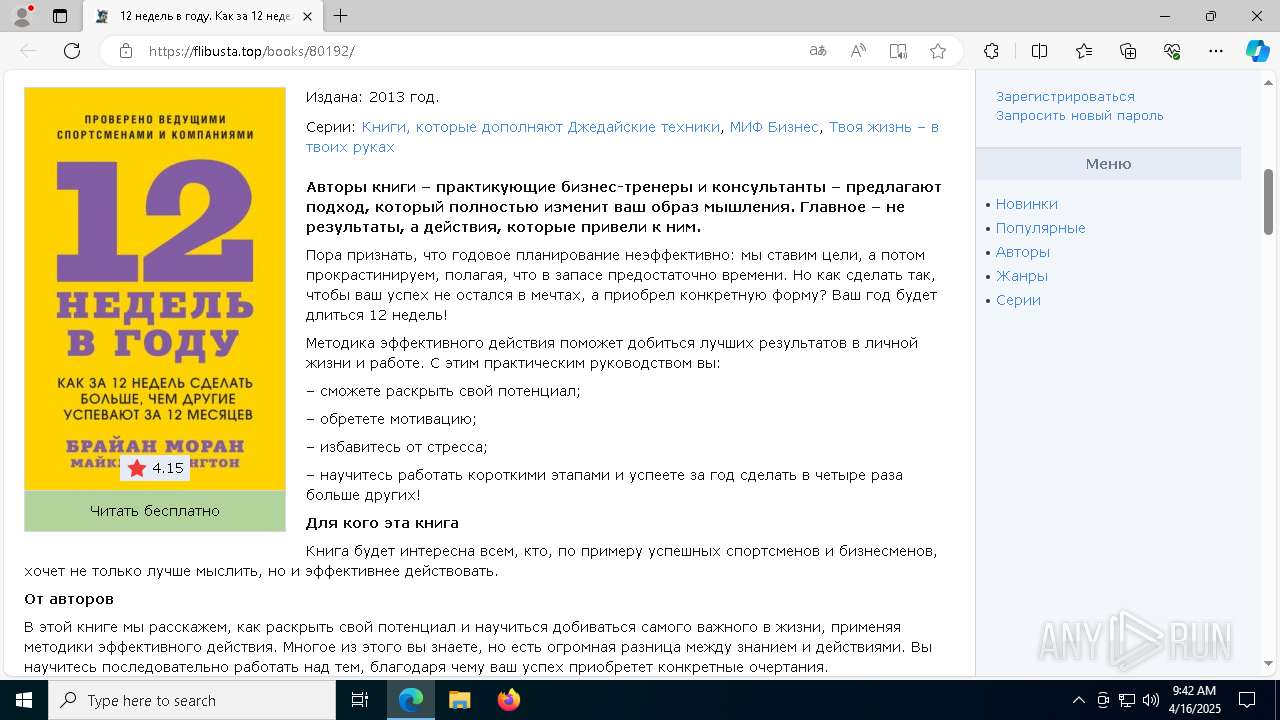Open the tab actions menu icon
This screenshot has height=720, width=1280.
point(60,16)
